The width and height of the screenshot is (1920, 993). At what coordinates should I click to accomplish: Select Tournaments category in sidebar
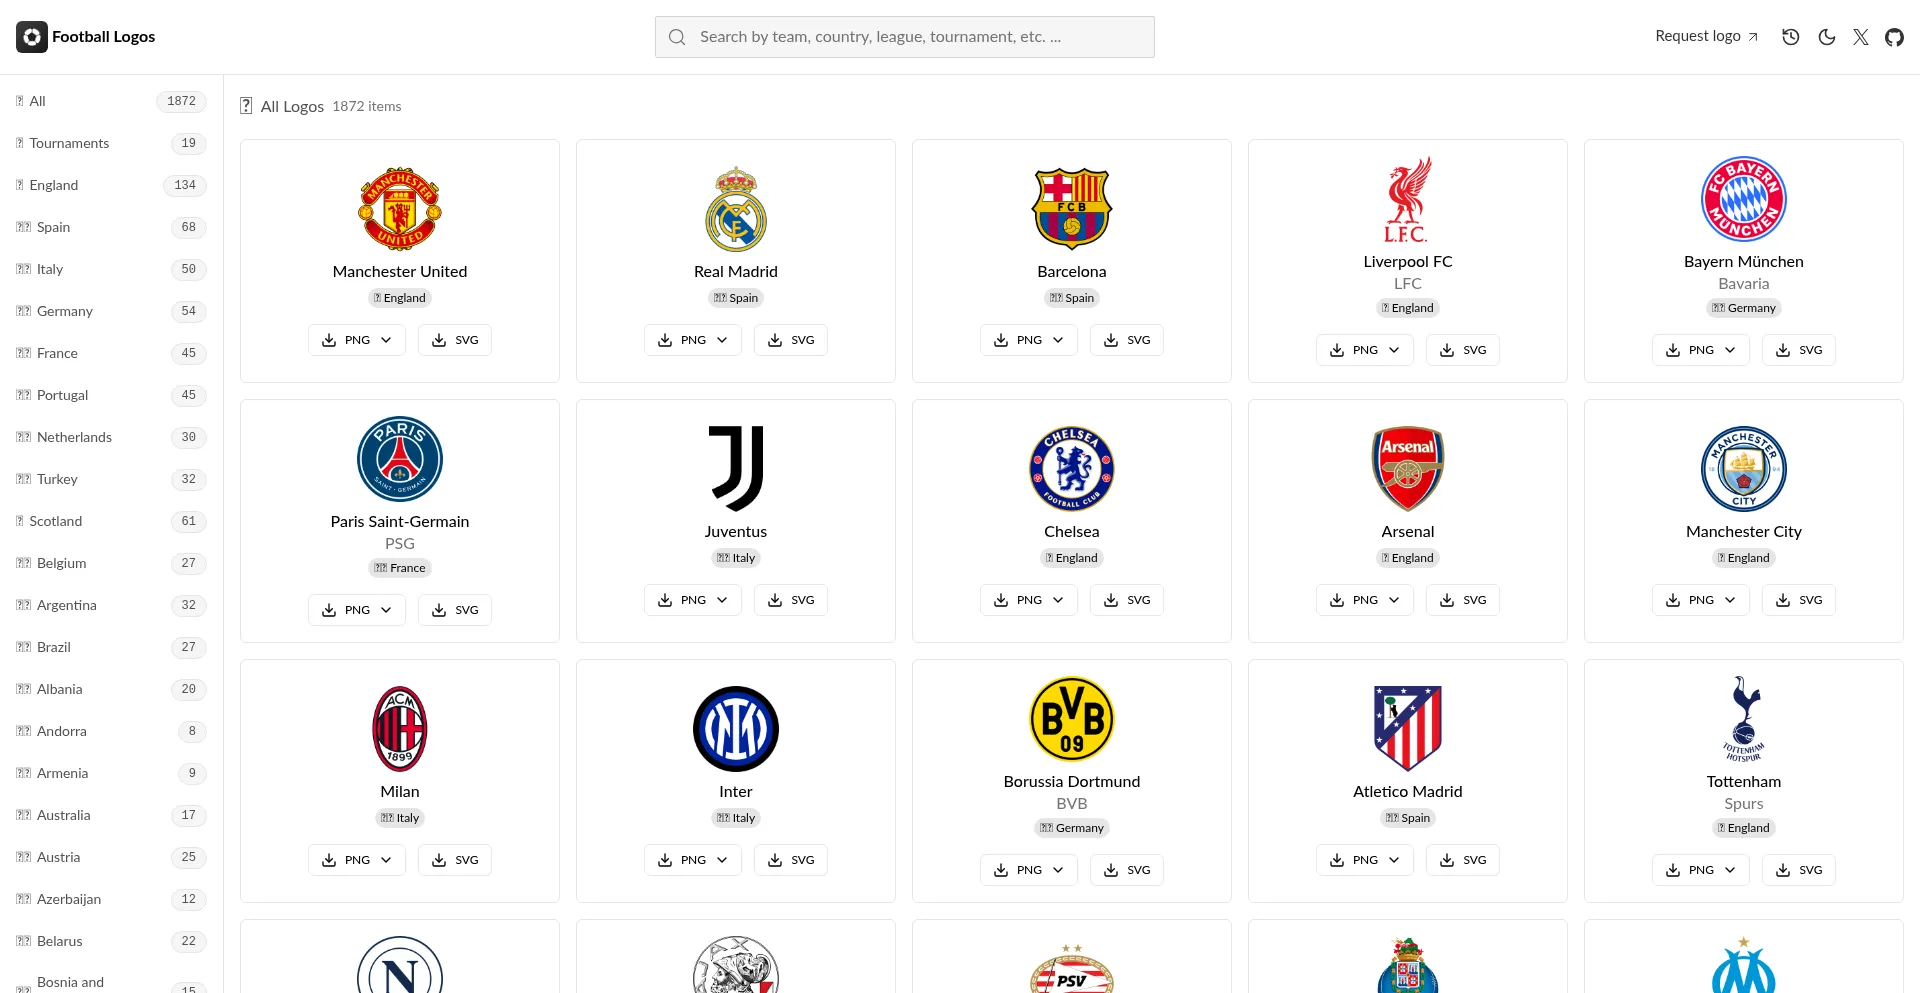(x=69, y=143)
